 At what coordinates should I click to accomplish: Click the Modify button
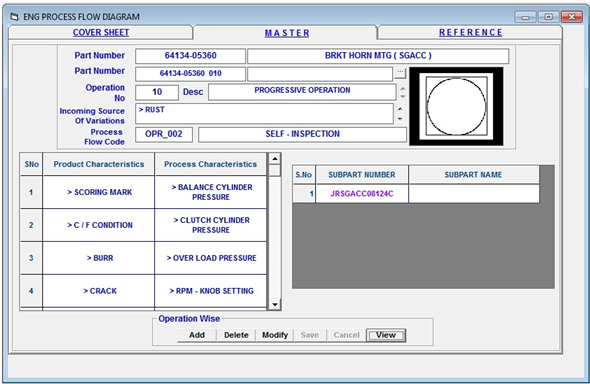click(x=275, y=335)
